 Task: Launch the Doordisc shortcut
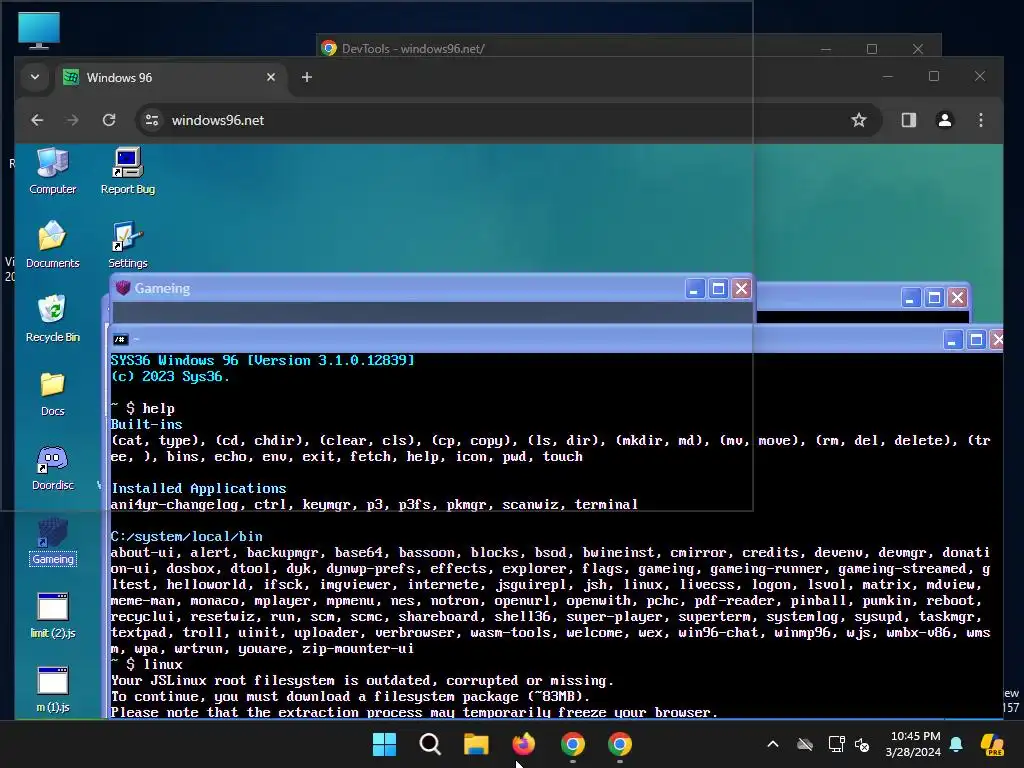pos(52,467)
